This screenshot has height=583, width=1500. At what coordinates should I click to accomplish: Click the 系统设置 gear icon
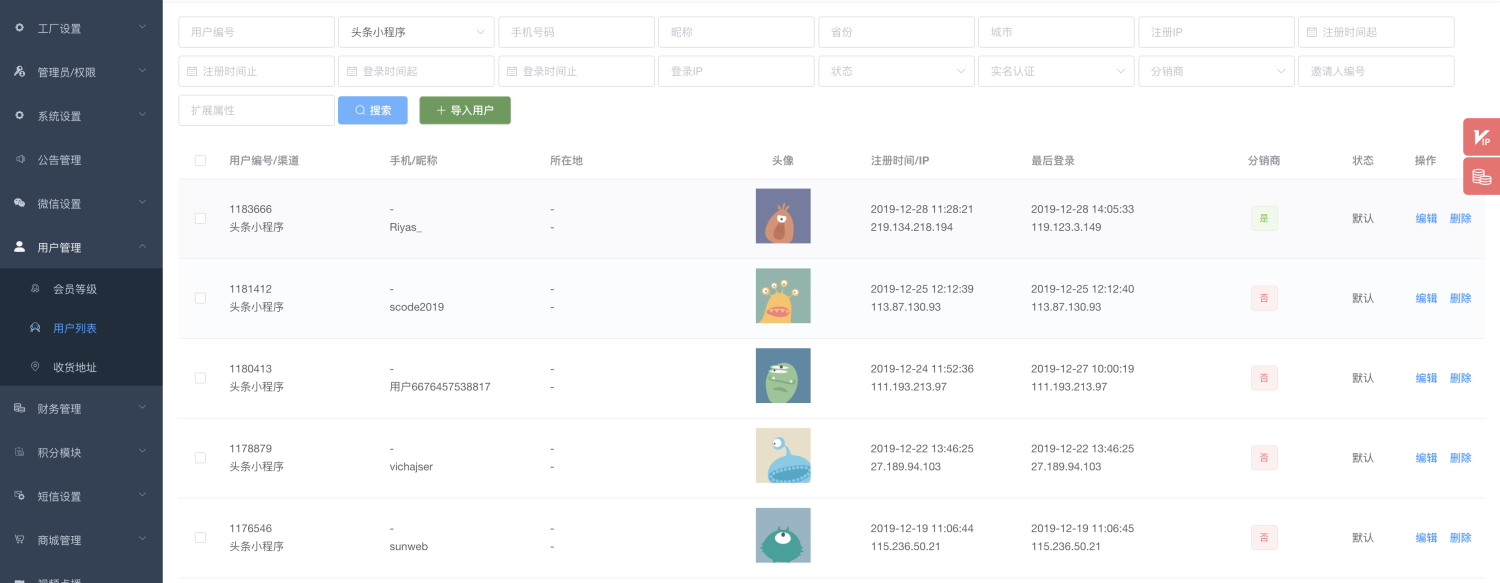[19, 116]
